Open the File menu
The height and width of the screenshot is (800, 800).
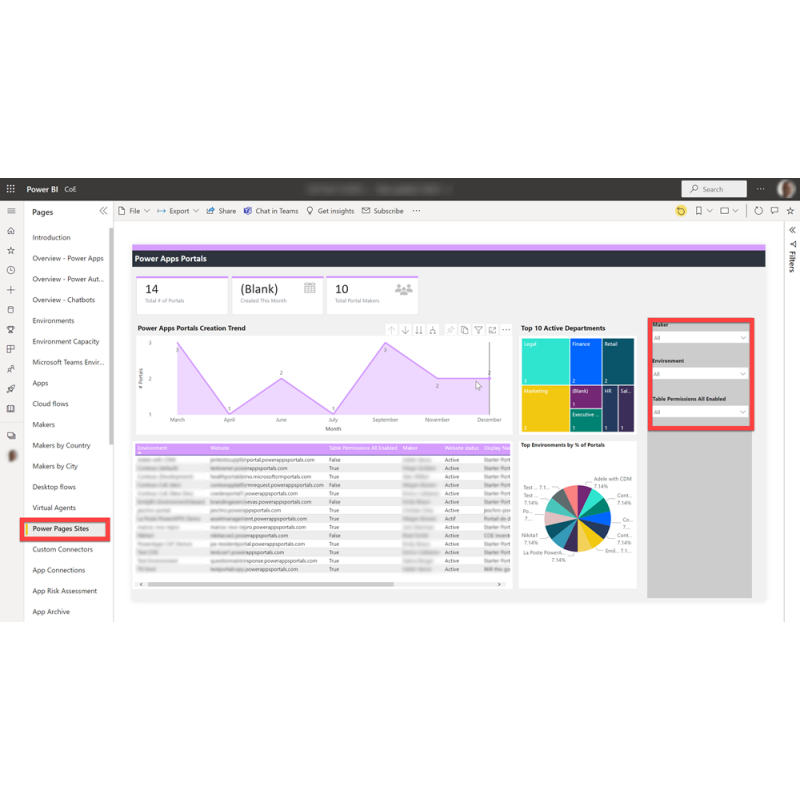pyautogui.click(x=134, y=211)
